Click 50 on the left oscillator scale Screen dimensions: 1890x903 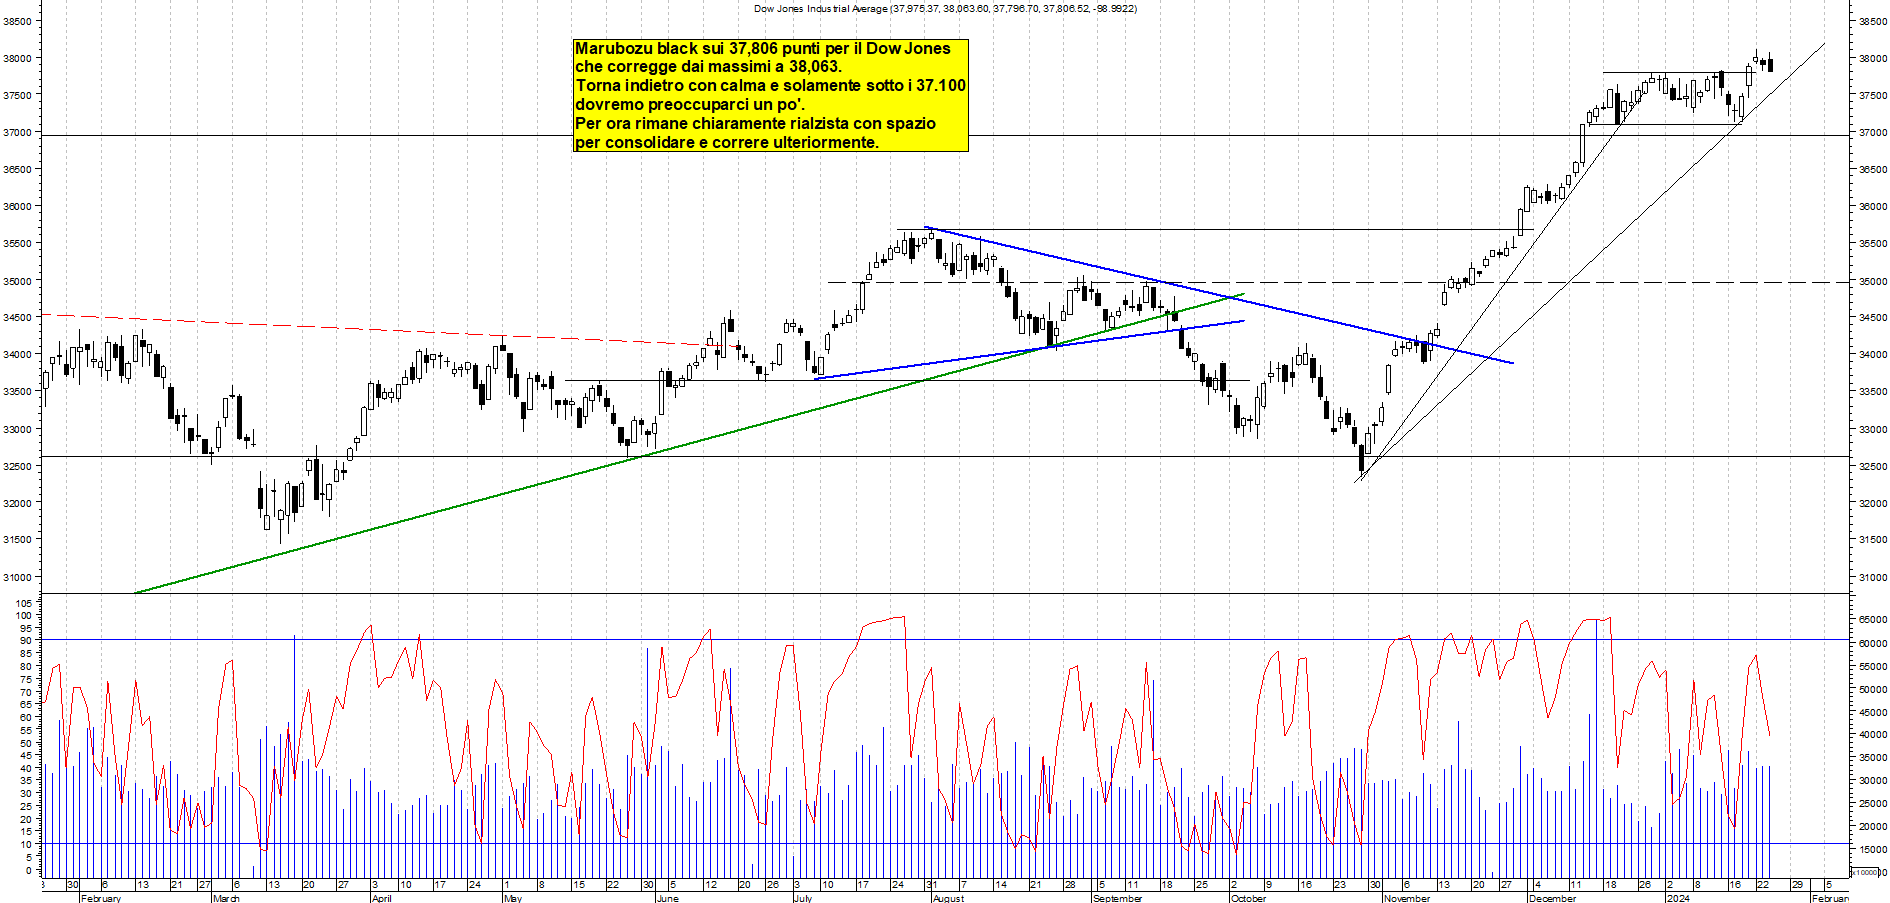[x=26, y=743]
